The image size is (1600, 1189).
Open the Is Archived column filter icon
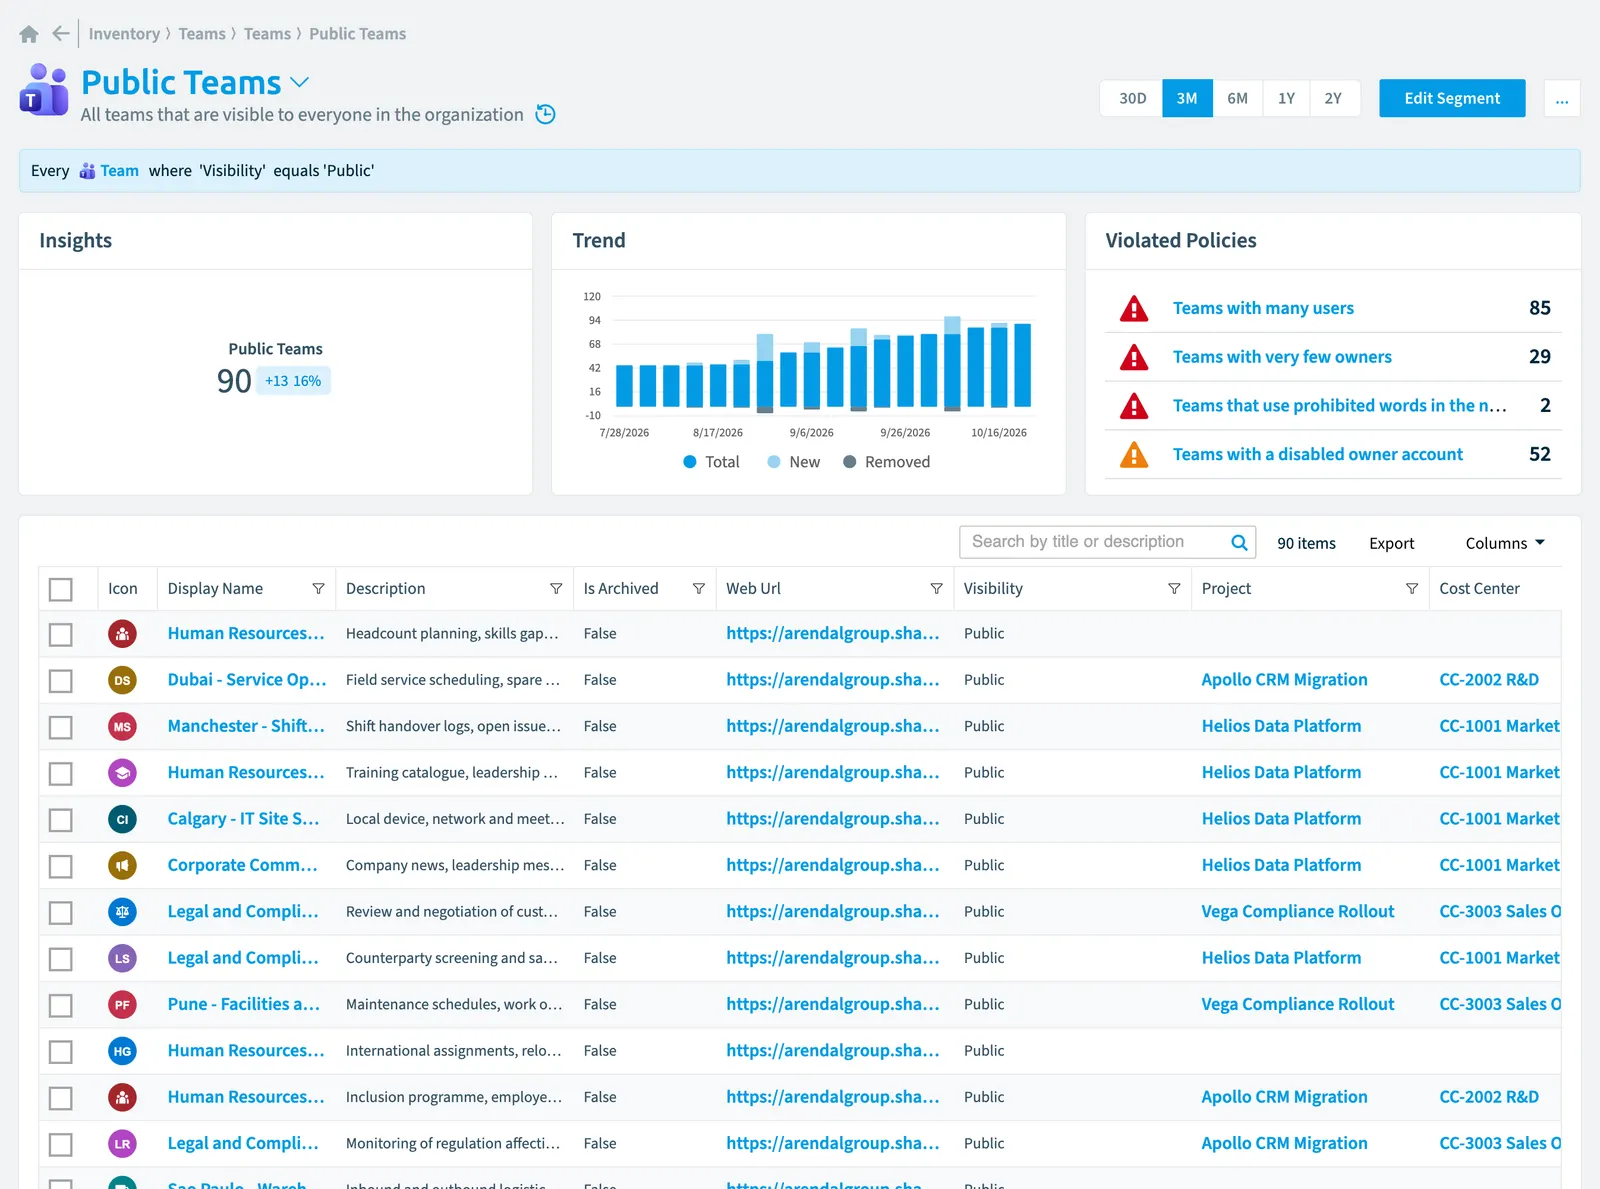click(699, 589)
